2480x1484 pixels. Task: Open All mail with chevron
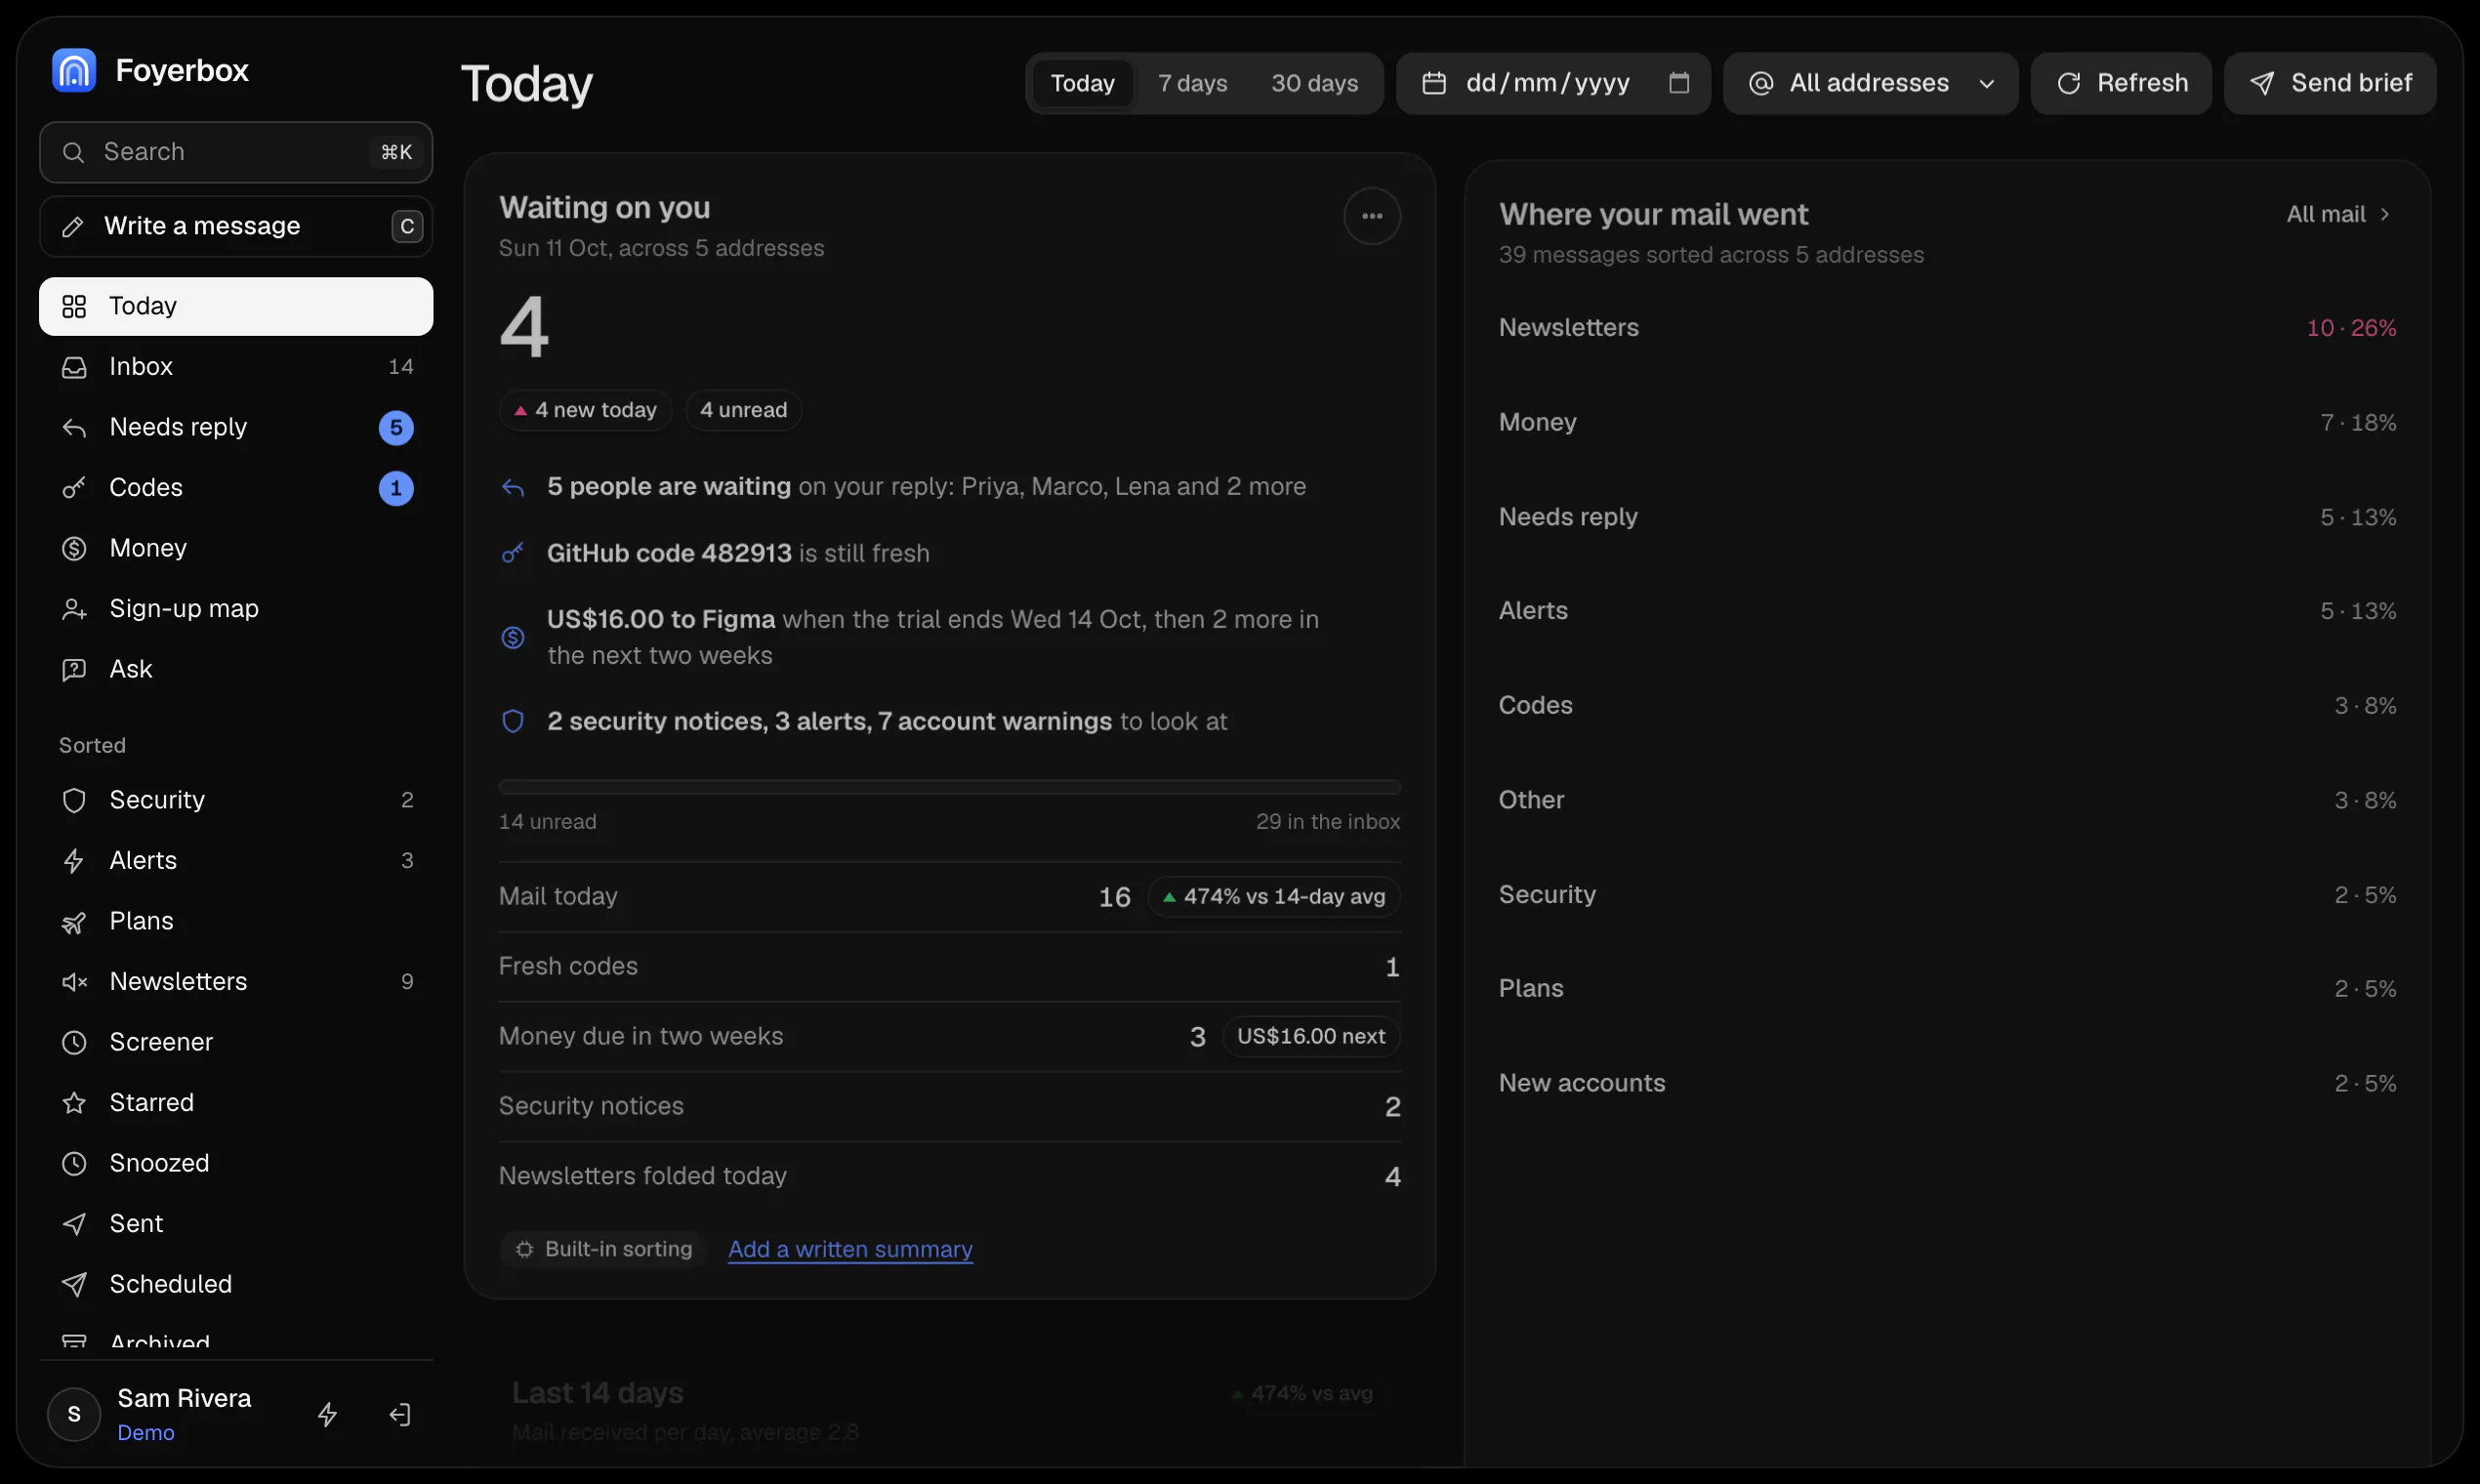(2338, 214)
